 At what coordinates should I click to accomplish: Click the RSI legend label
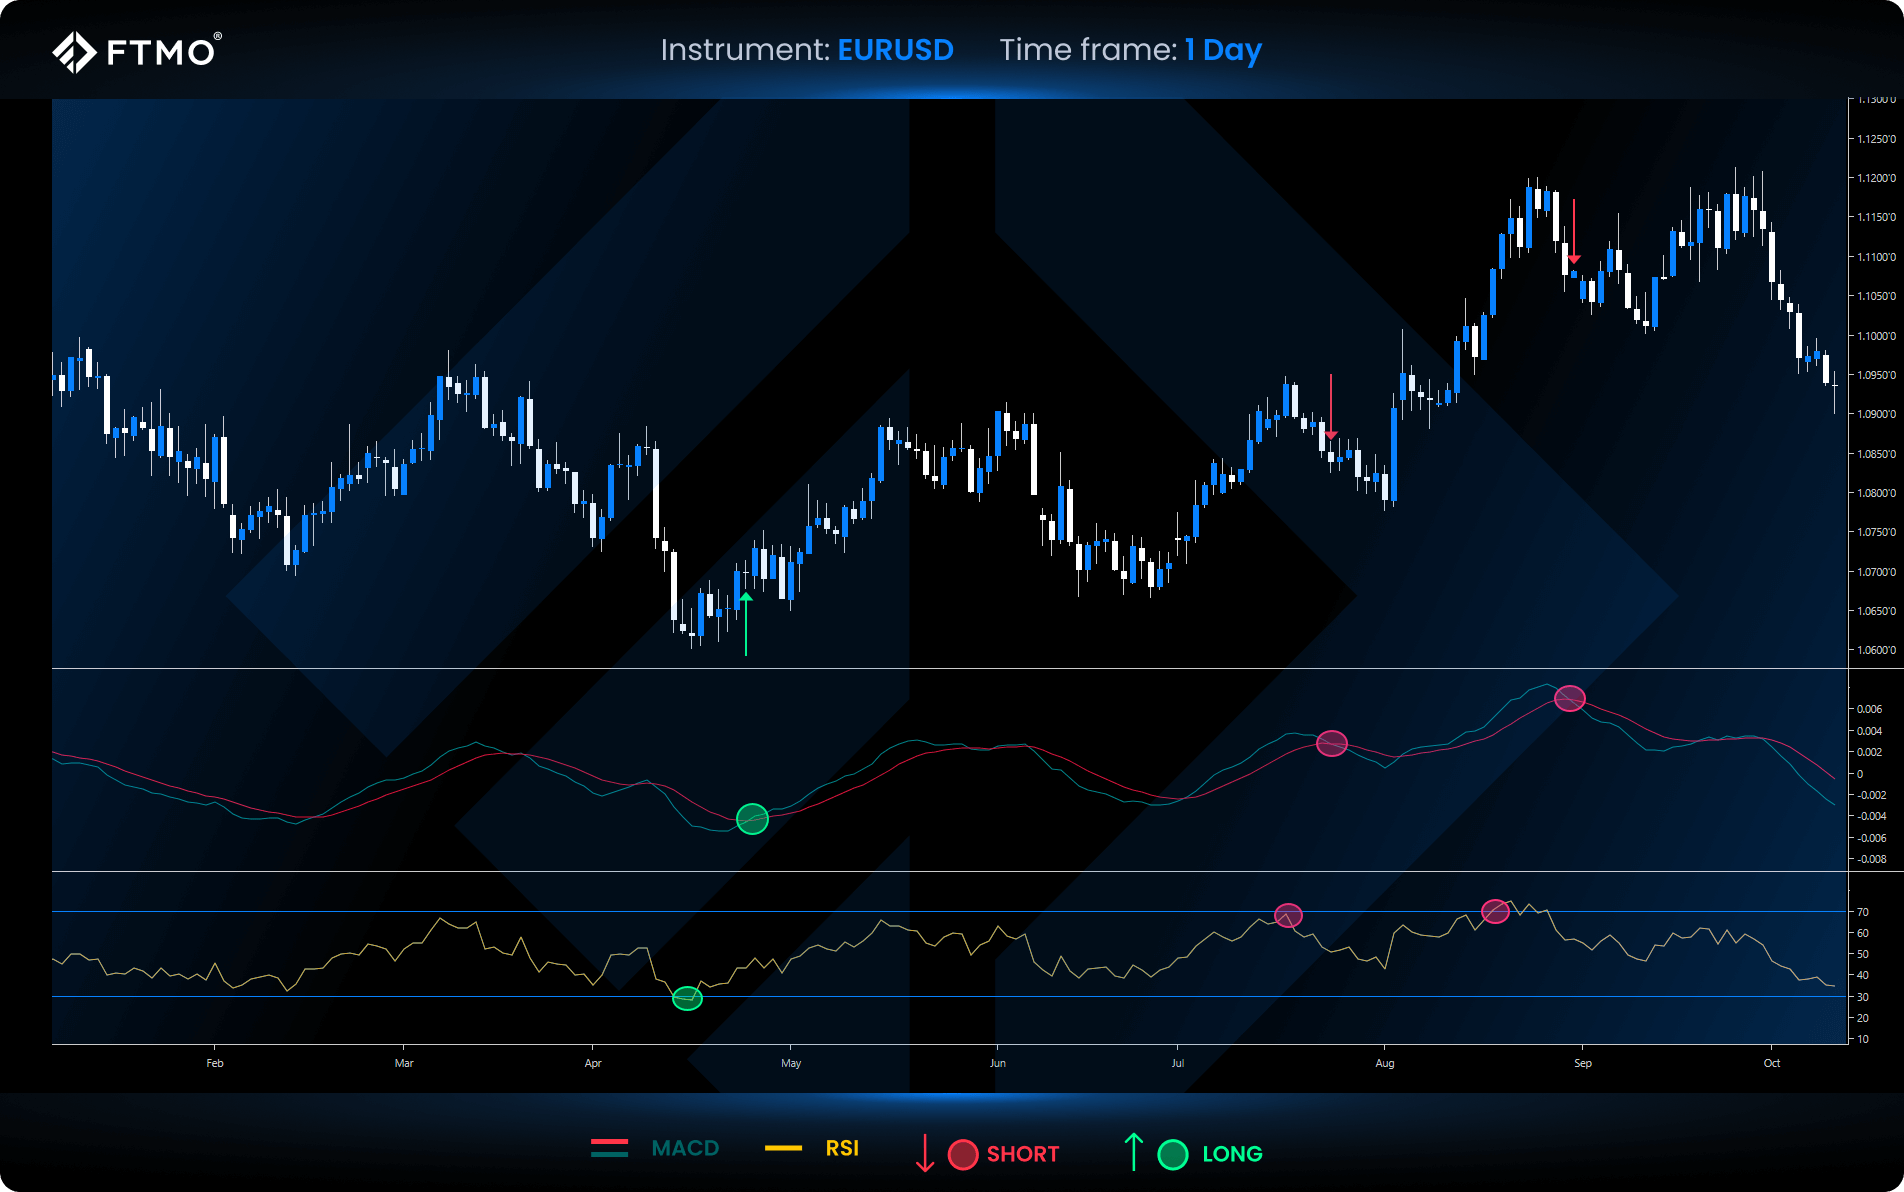pyautogui.click(x=842, y=1148)
